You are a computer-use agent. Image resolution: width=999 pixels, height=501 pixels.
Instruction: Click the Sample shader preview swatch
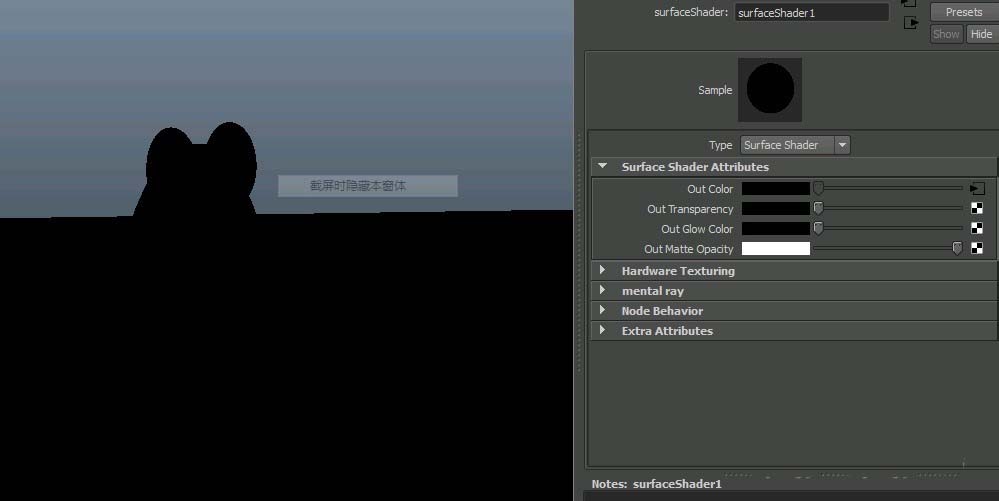[x=770, y=90]
